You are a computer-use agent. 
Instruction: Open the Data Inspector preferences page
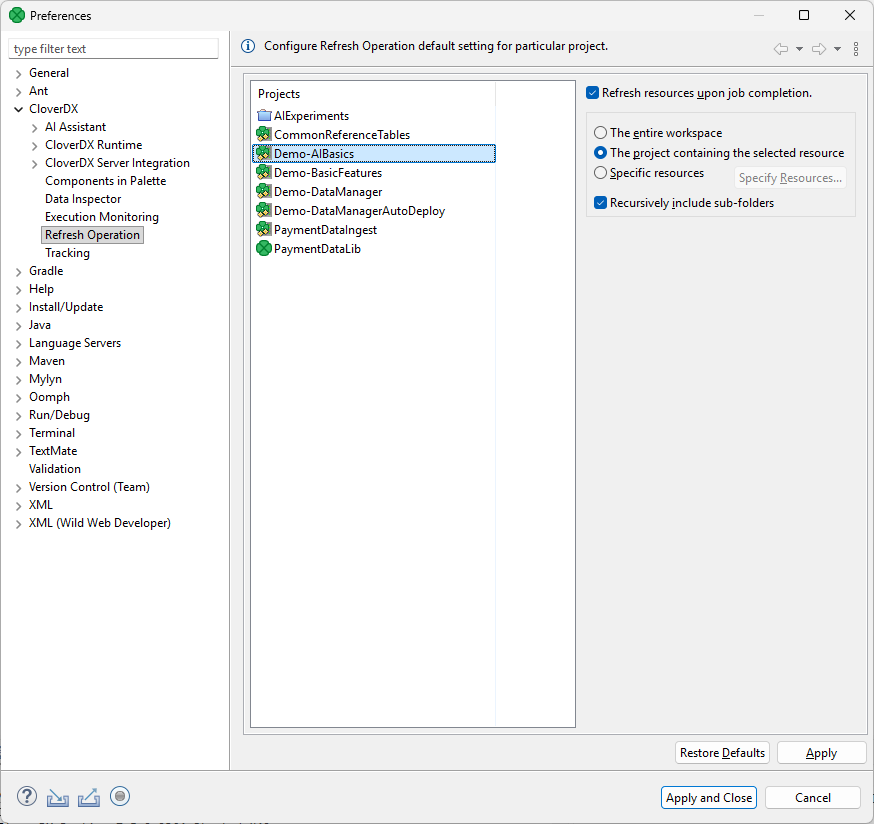83,199
